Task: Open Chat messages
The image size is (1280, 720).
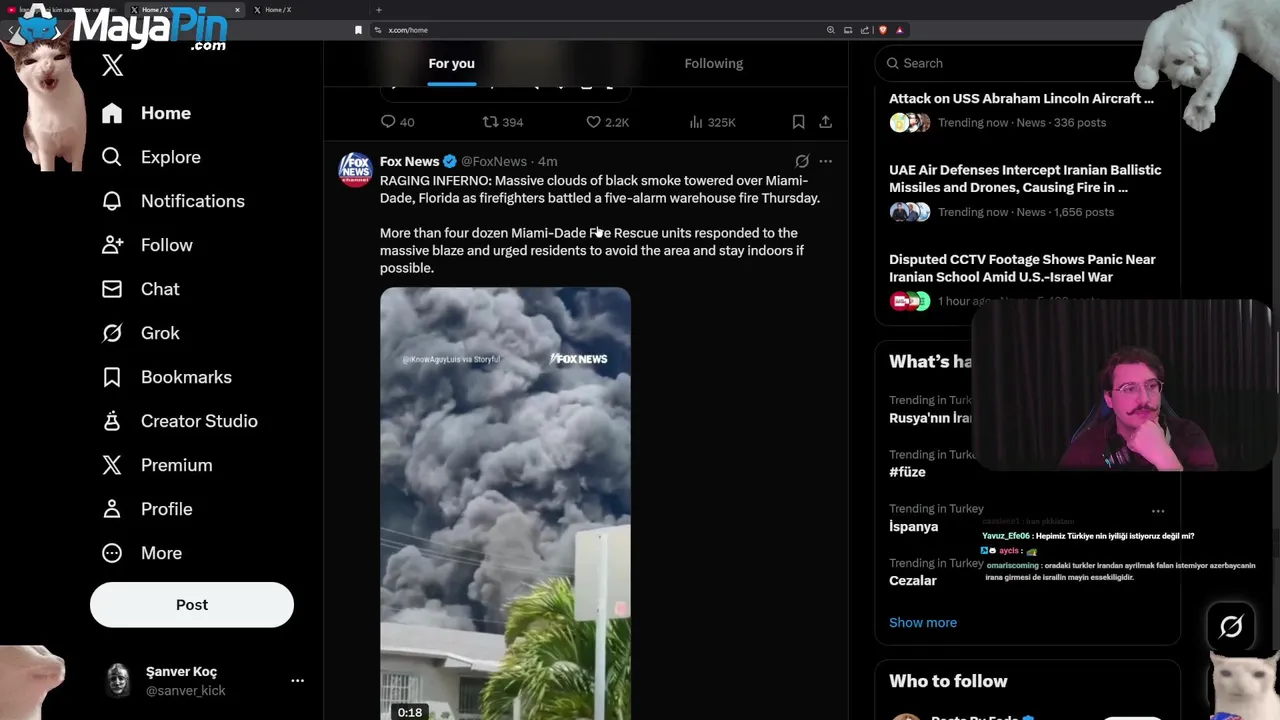Action: (140, 289)
